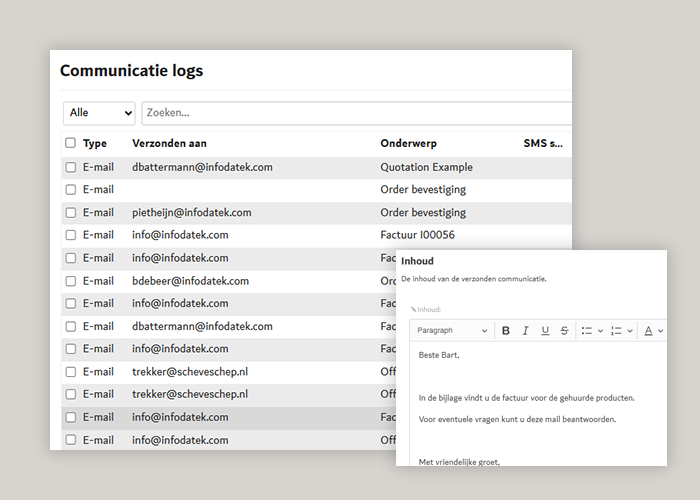Viewport: 700px width, 500px height.
Task: Tick the last visible info@infodatek.com checkbox
Action: 71,440
